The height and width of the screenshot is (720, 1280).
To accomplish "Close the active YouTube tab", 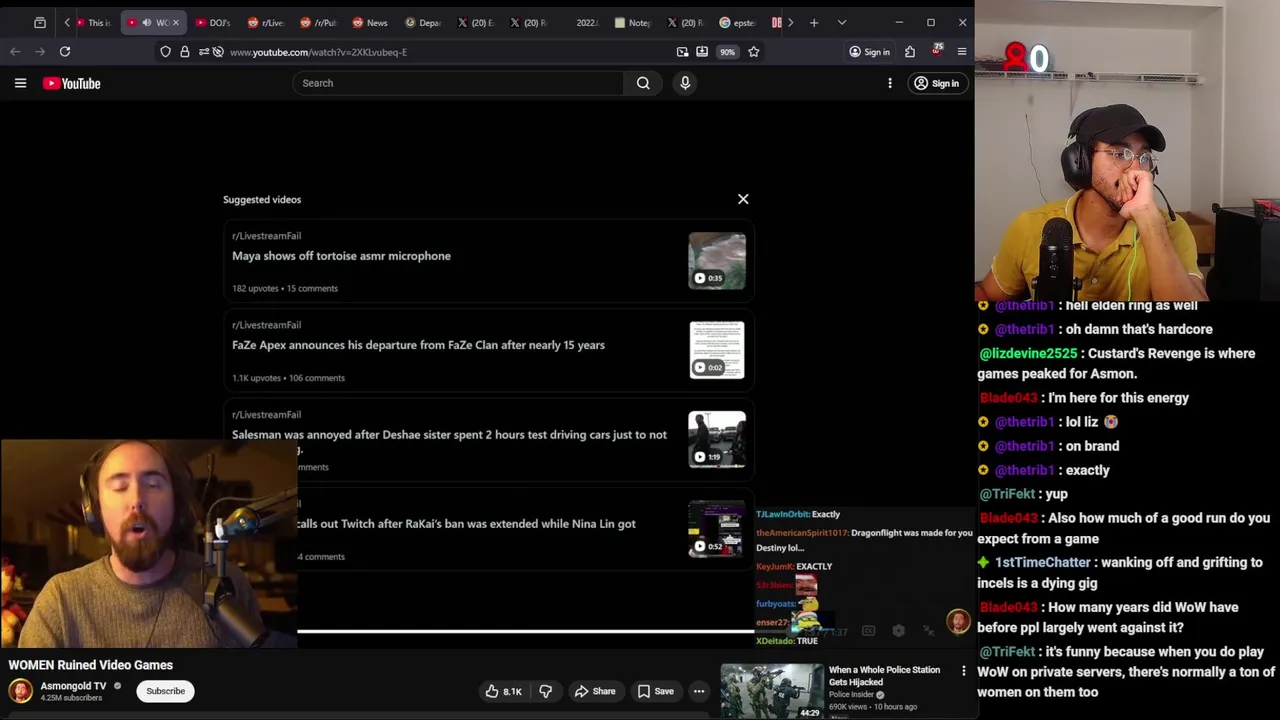I will [x=176, y=22].
